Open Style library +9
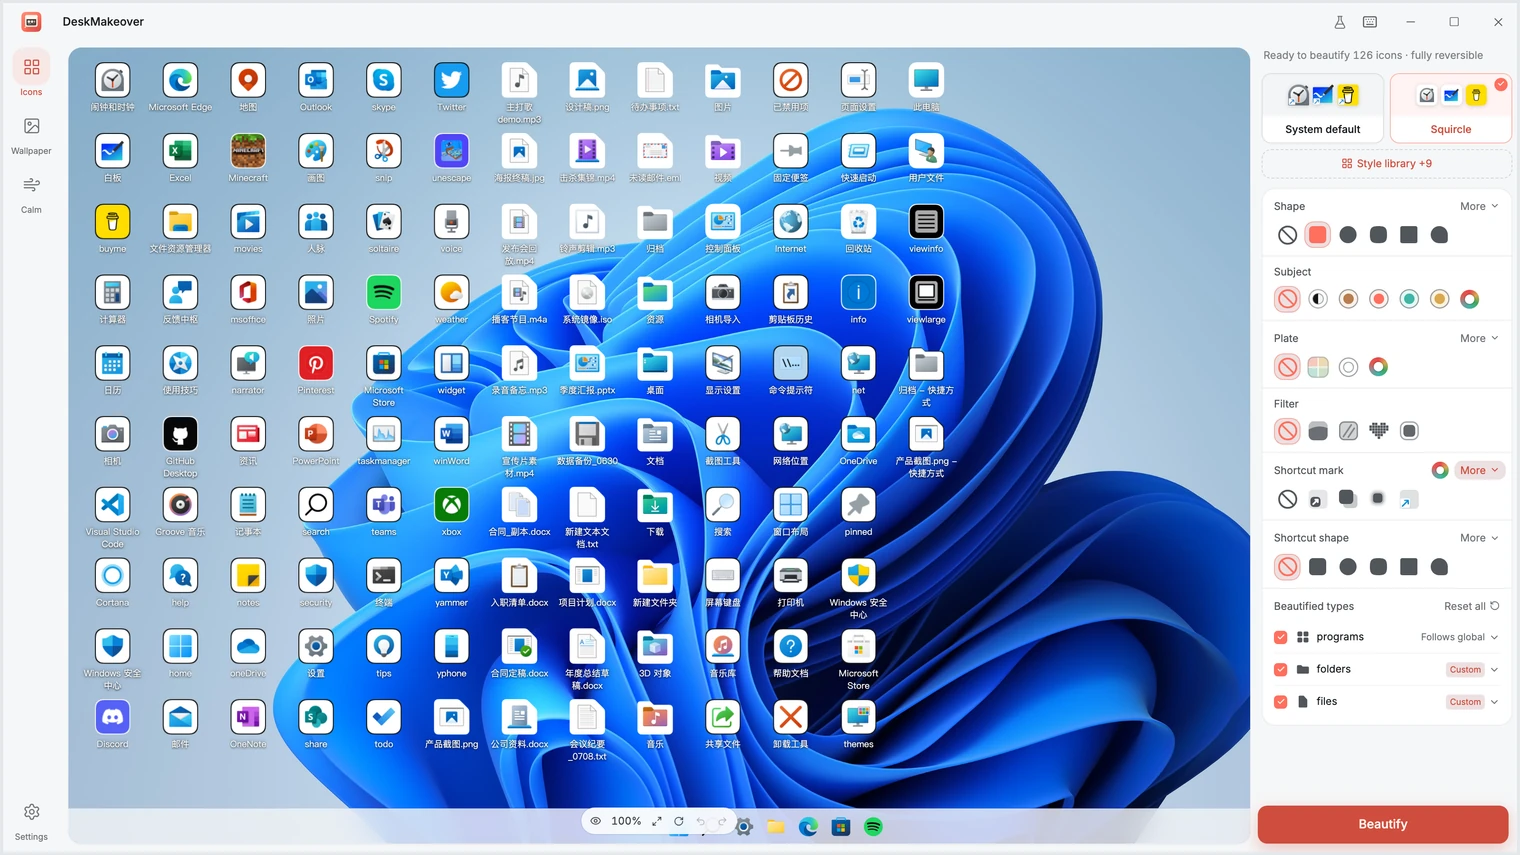Viewport: 1520px width, 855px height. click(x=1386, y=163)
